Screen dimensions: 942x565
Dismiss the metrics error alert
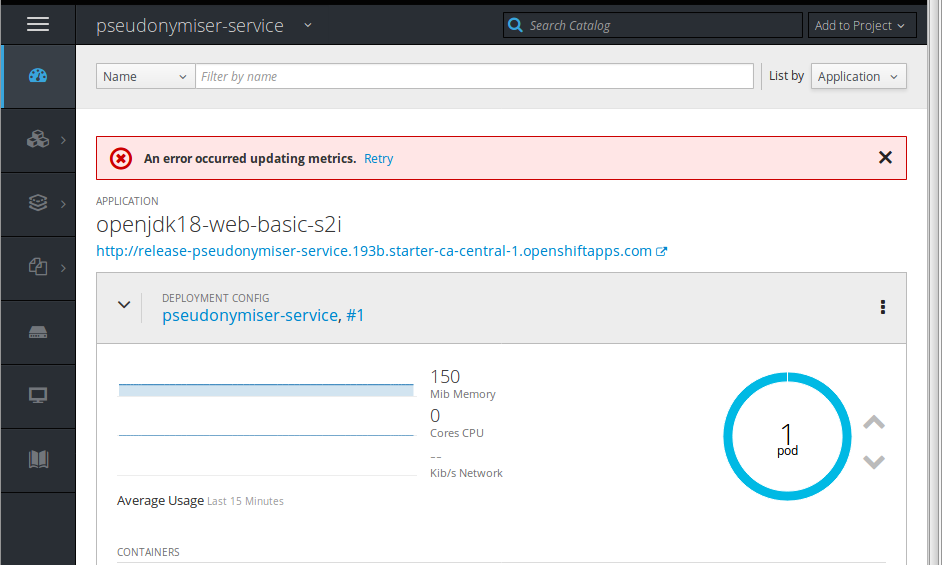click(x=884, y=157)
